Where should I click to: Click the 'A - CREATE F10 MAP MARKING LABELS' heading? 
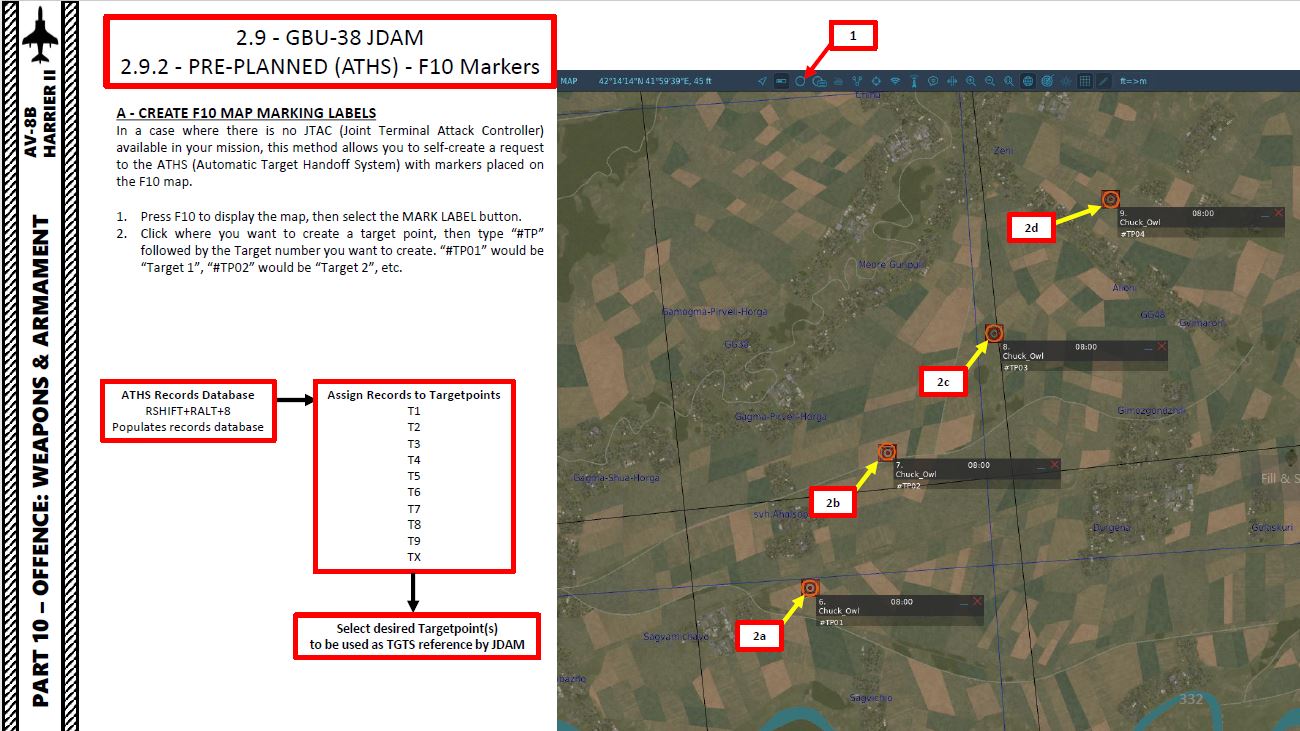(246, 113)
